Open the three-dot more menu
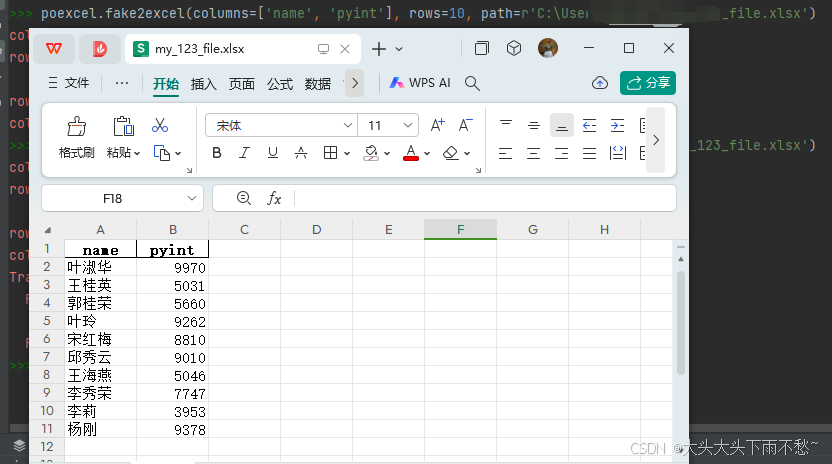Viewport: 832px width, 464px height. [x=122, y=83]
